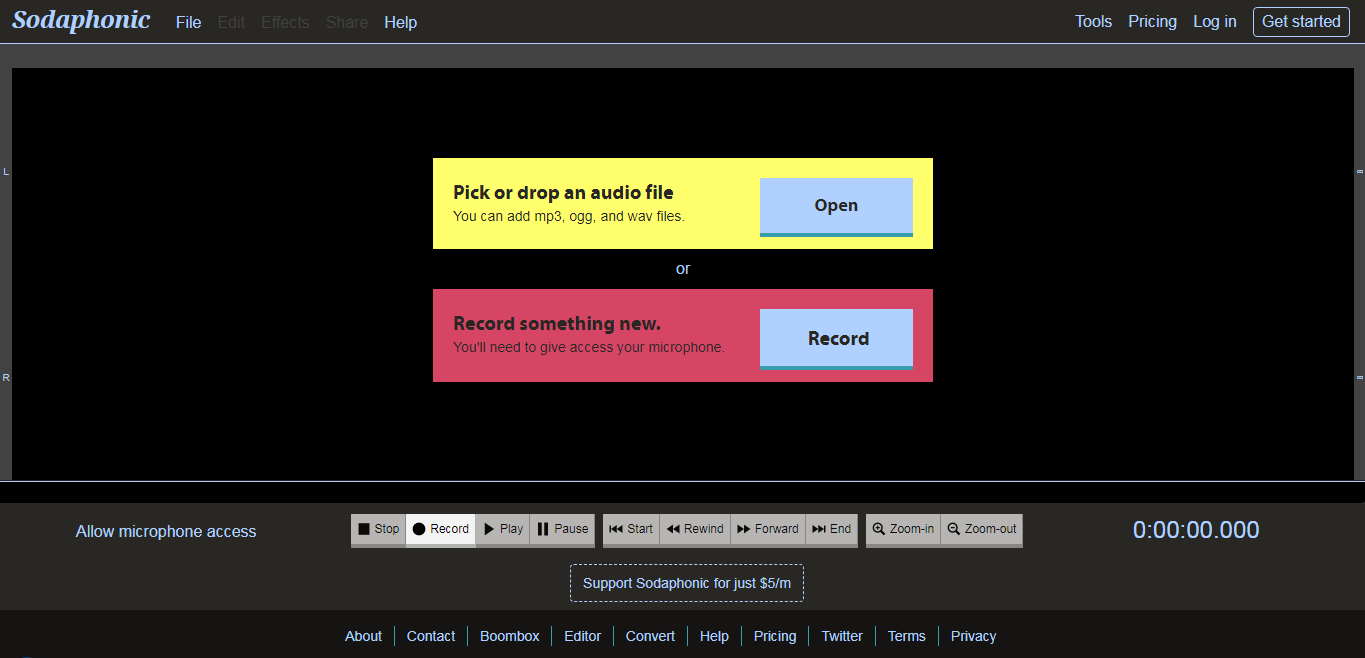
Task: Click the 'Record something new.' heading
Action: click(557, 324)
